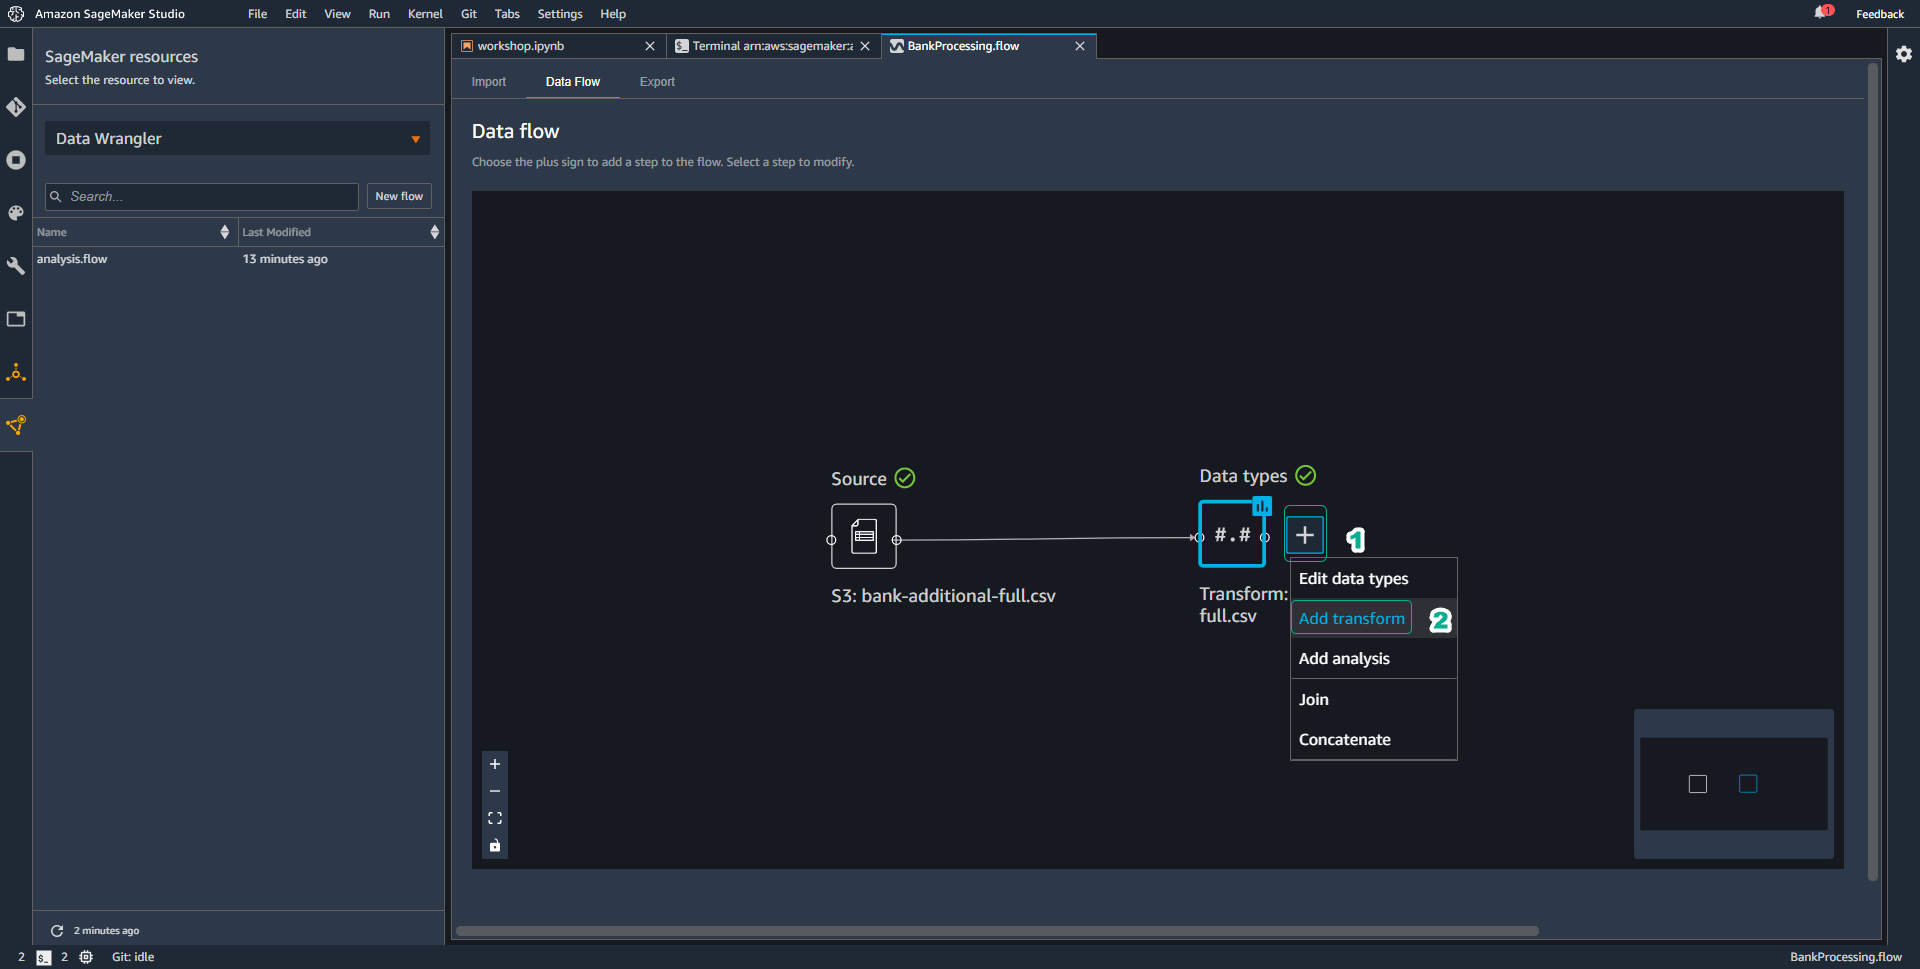This screenshot has width=1920, height=969.
Task: Open the Git sidebar icon
Action: (16, 107)
